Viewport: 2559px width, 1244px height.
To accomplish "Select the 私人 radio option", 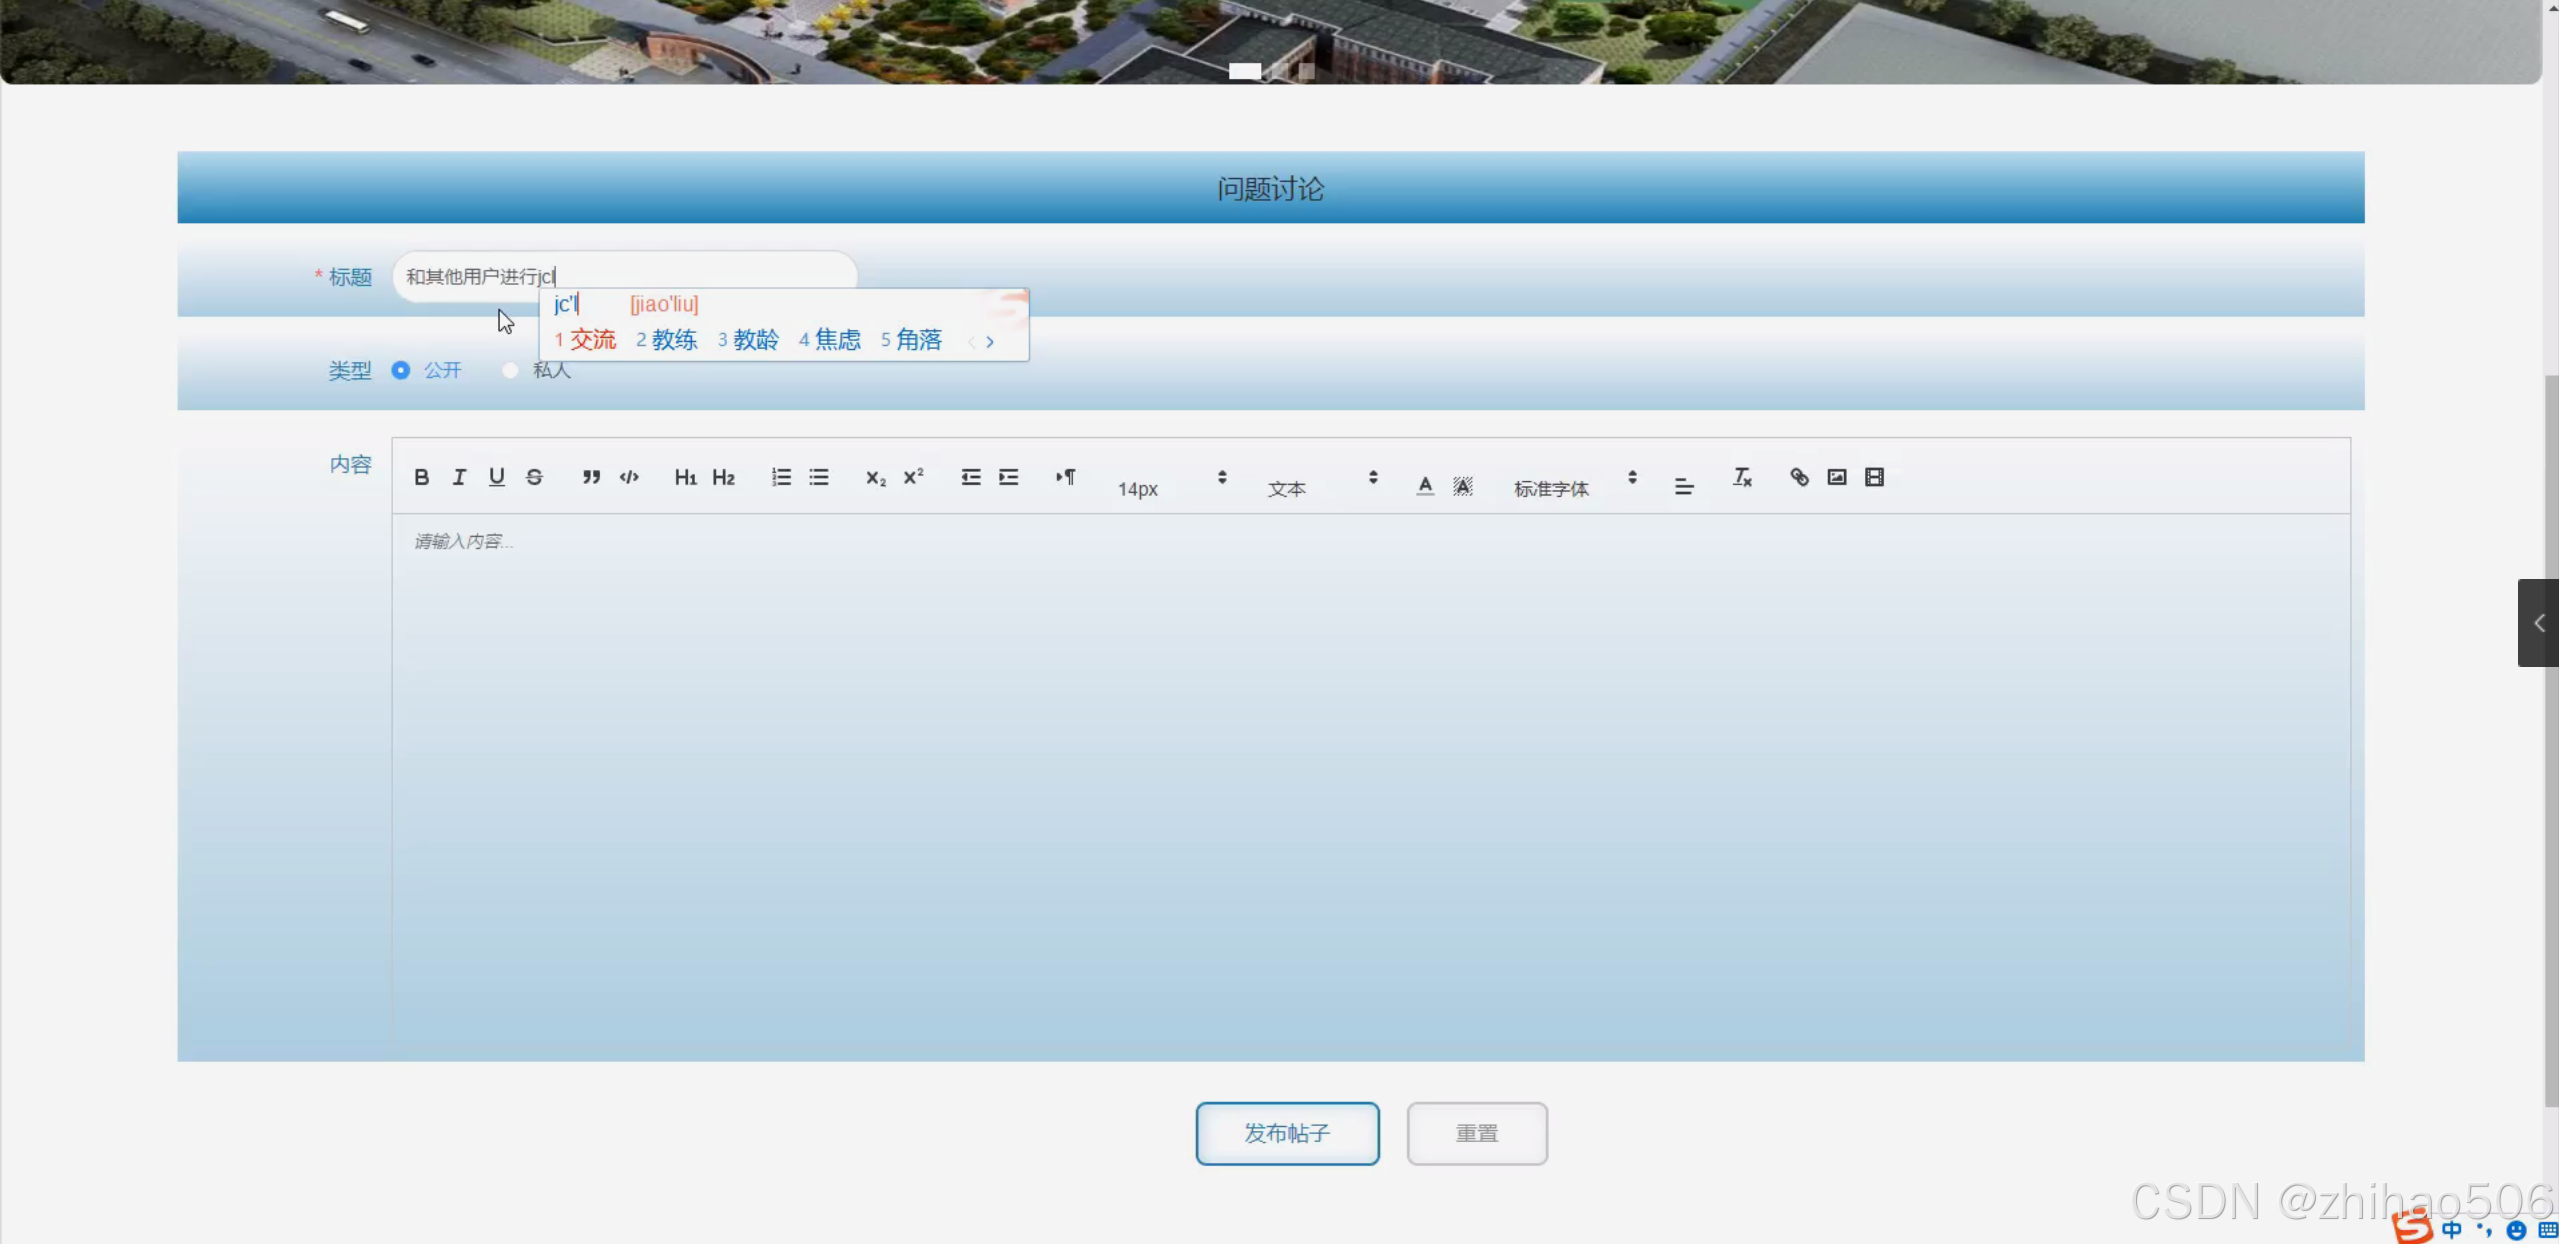I will pyautogui.click(x=510, y=370).
